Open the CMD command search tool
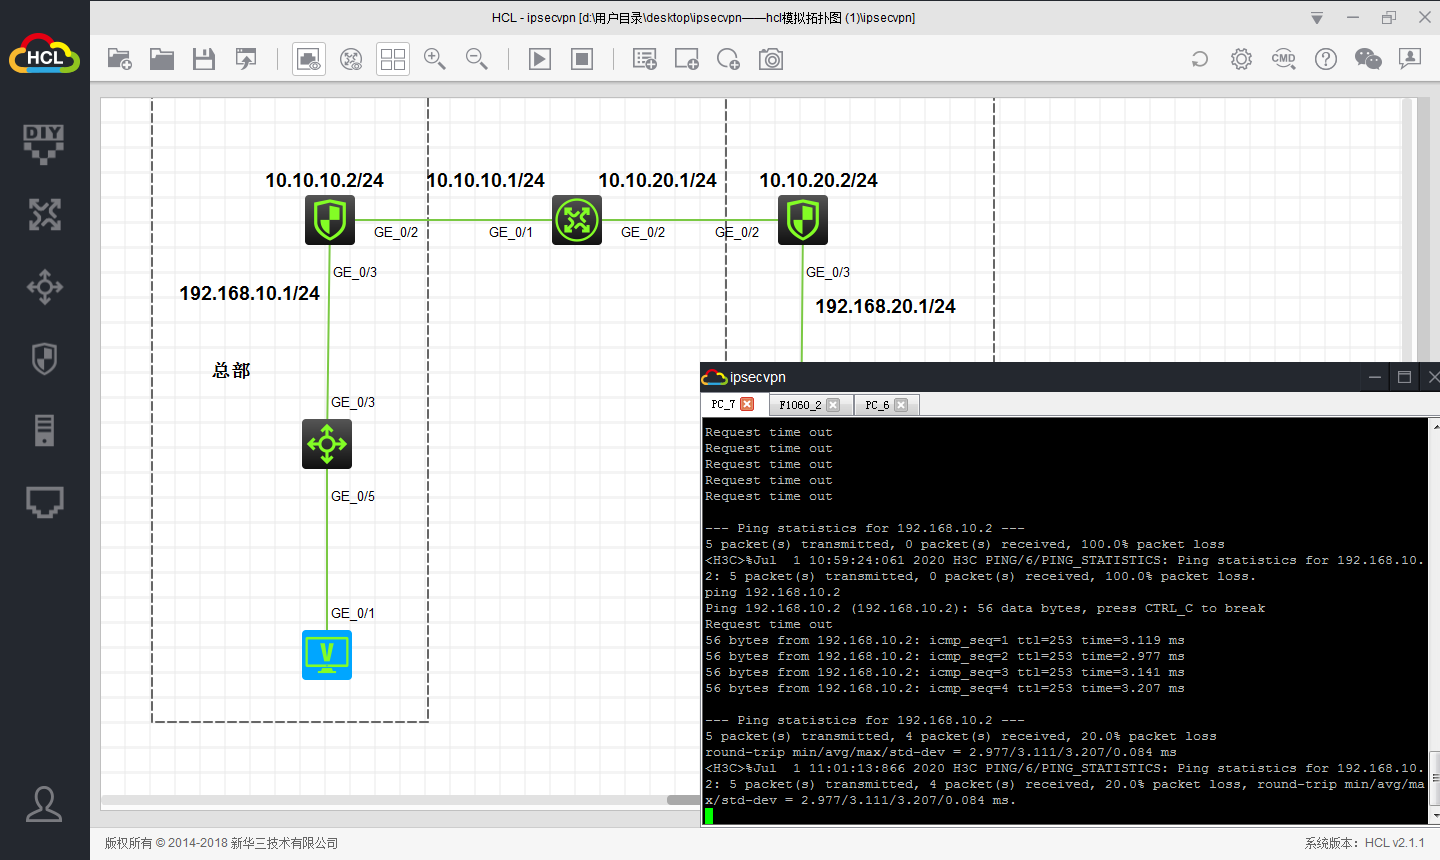This screenshot has height=860, width=1440. coord(1283,60)
